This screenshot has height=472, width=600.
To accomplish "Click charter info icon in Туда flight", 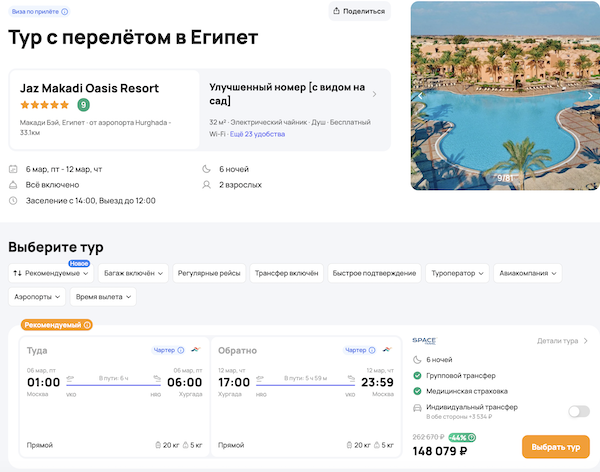I will [181, 350].
